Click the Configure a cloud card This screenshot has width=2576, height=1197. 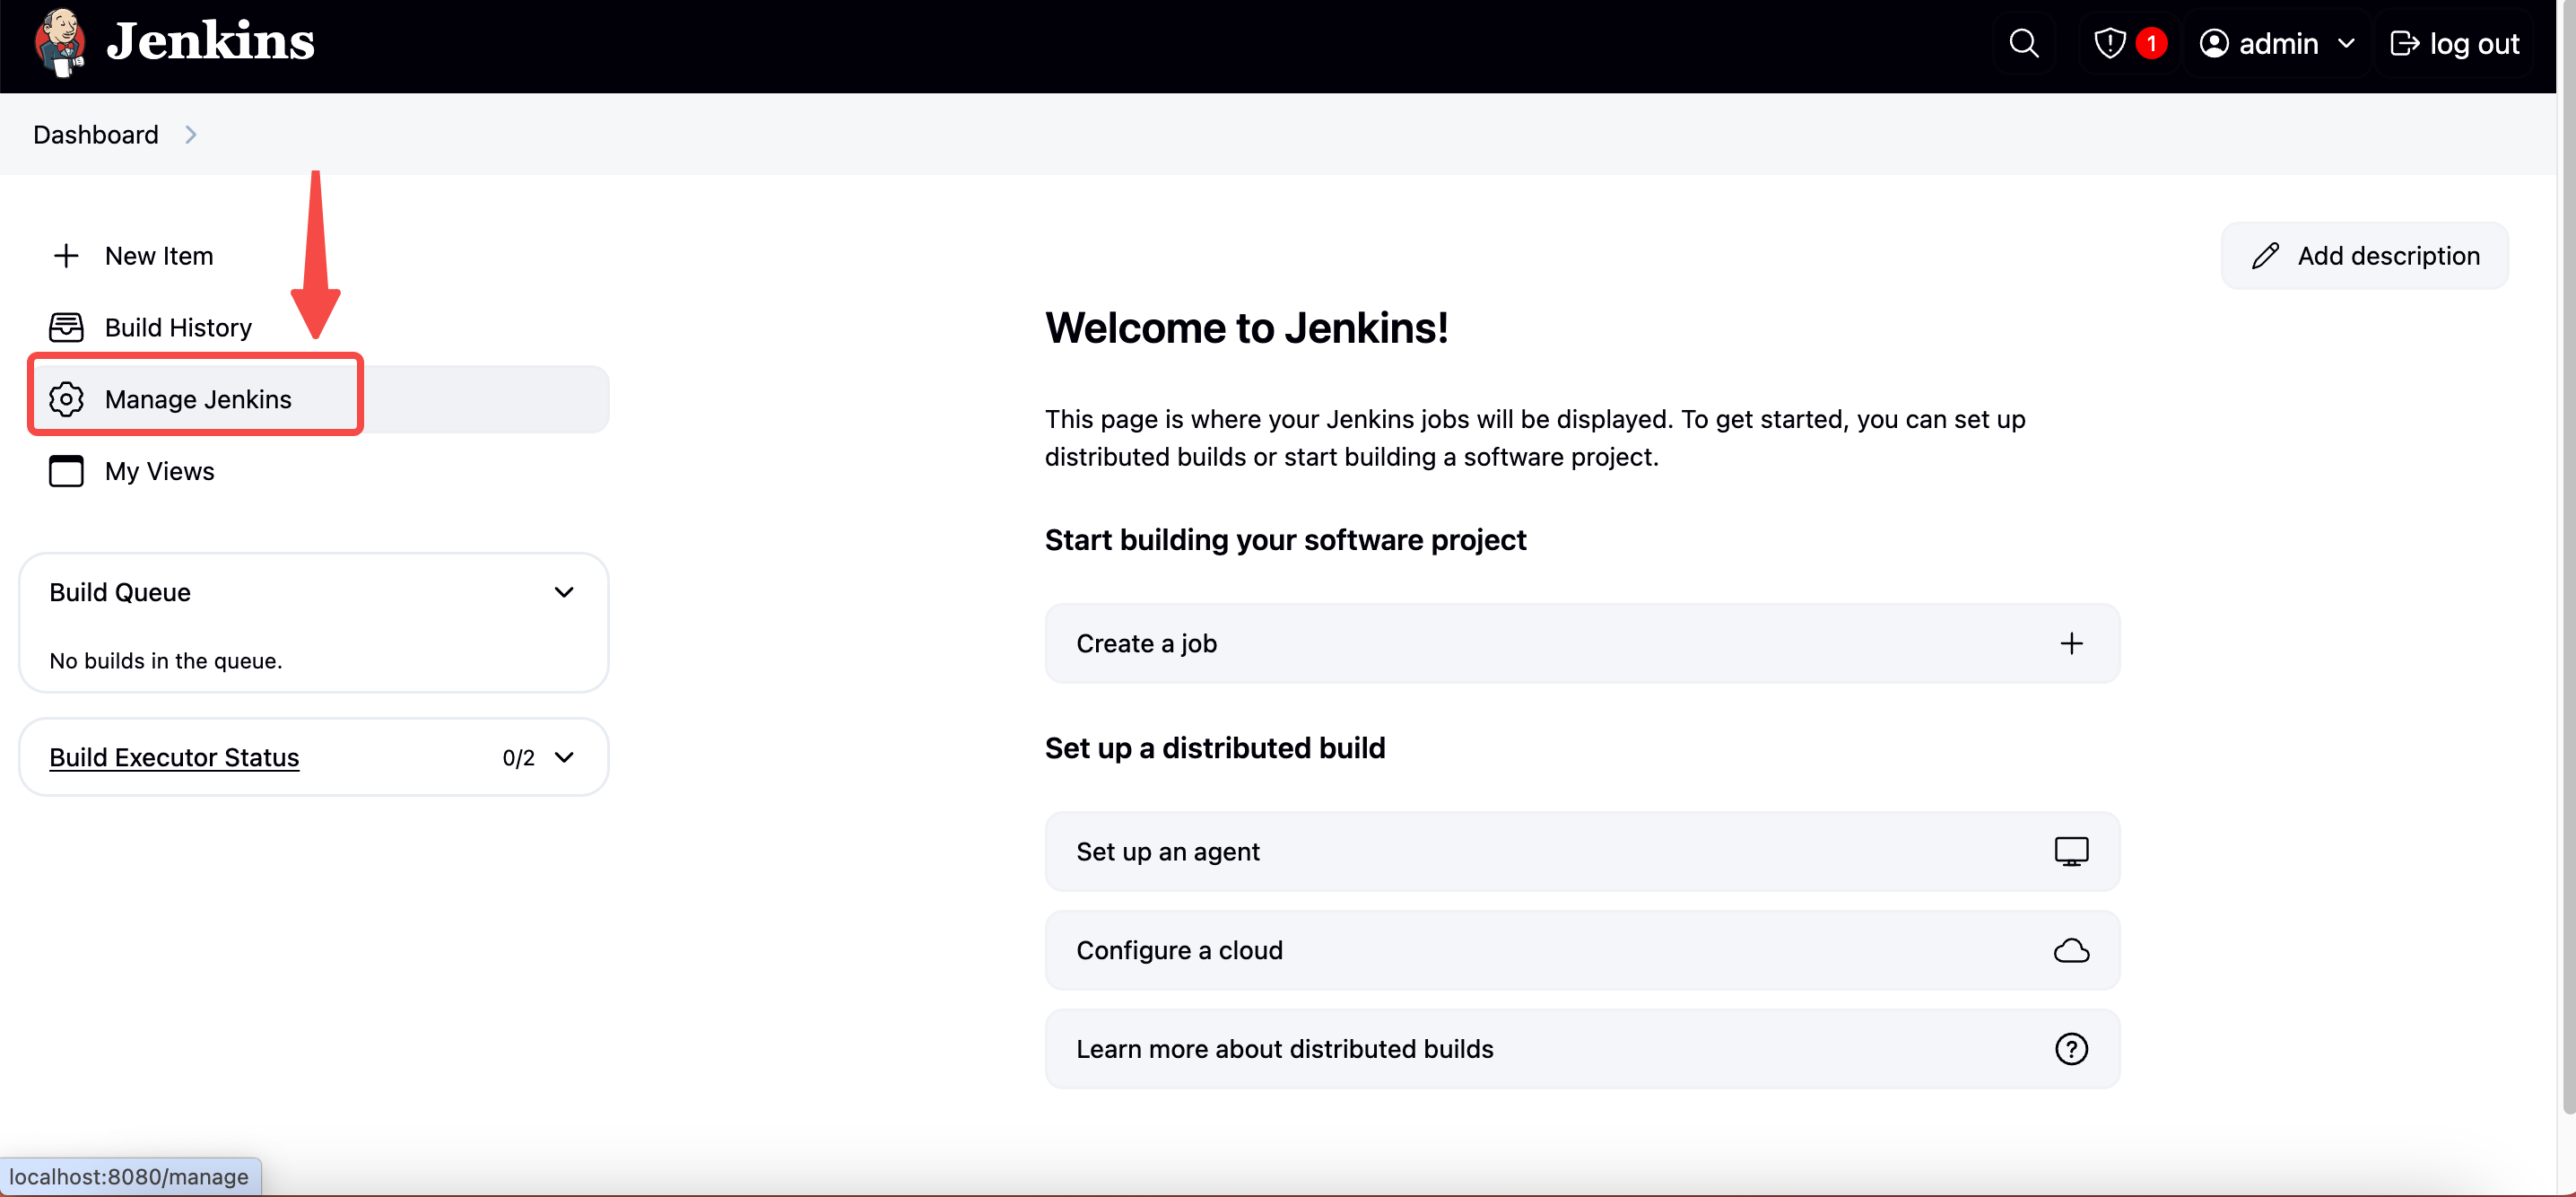[x=1582, y=950]
